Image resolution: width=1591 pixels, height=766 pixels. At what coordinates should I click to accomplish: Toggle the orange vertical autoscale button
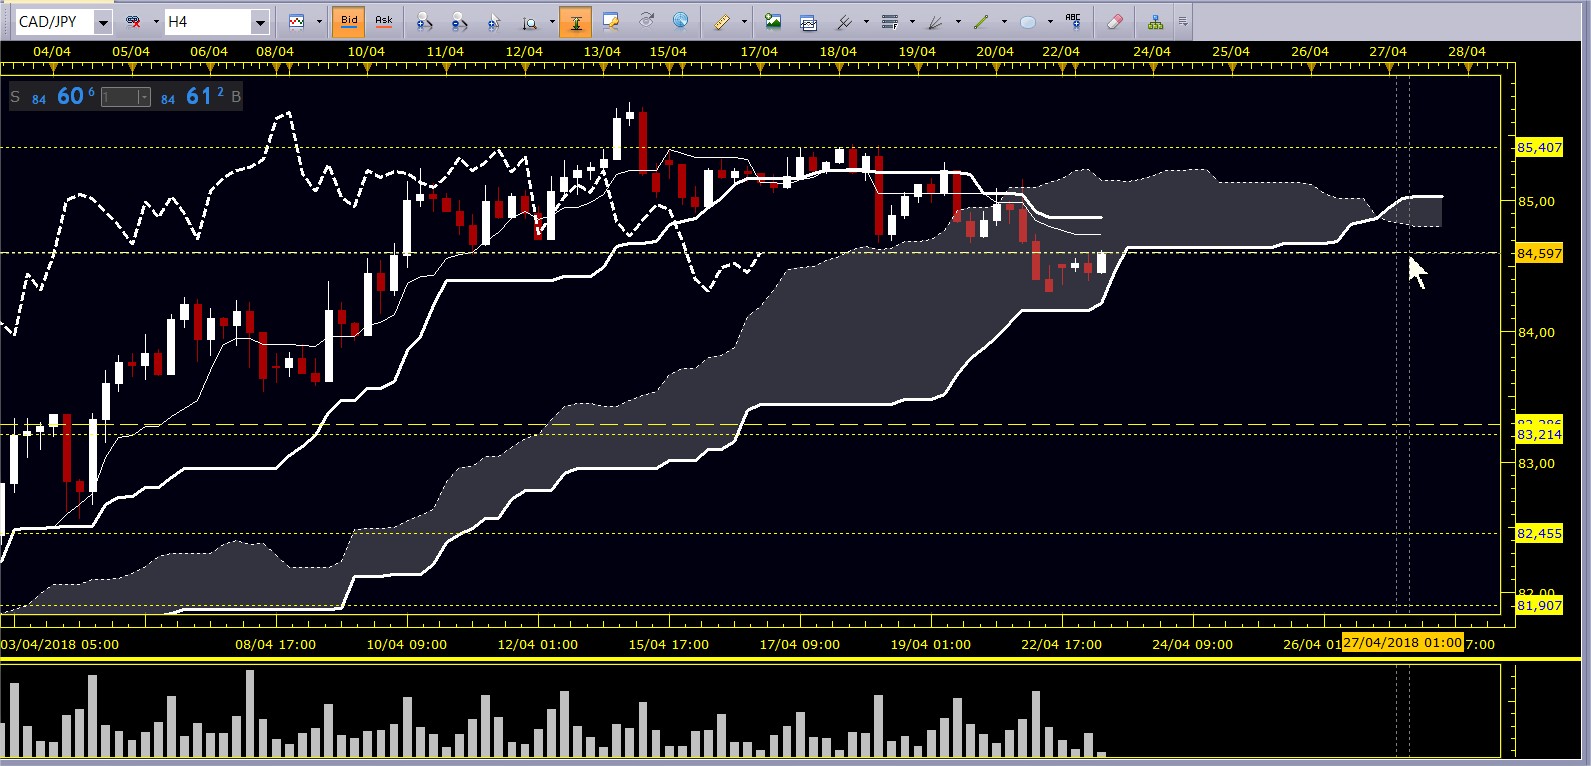(x=576, y=21)
